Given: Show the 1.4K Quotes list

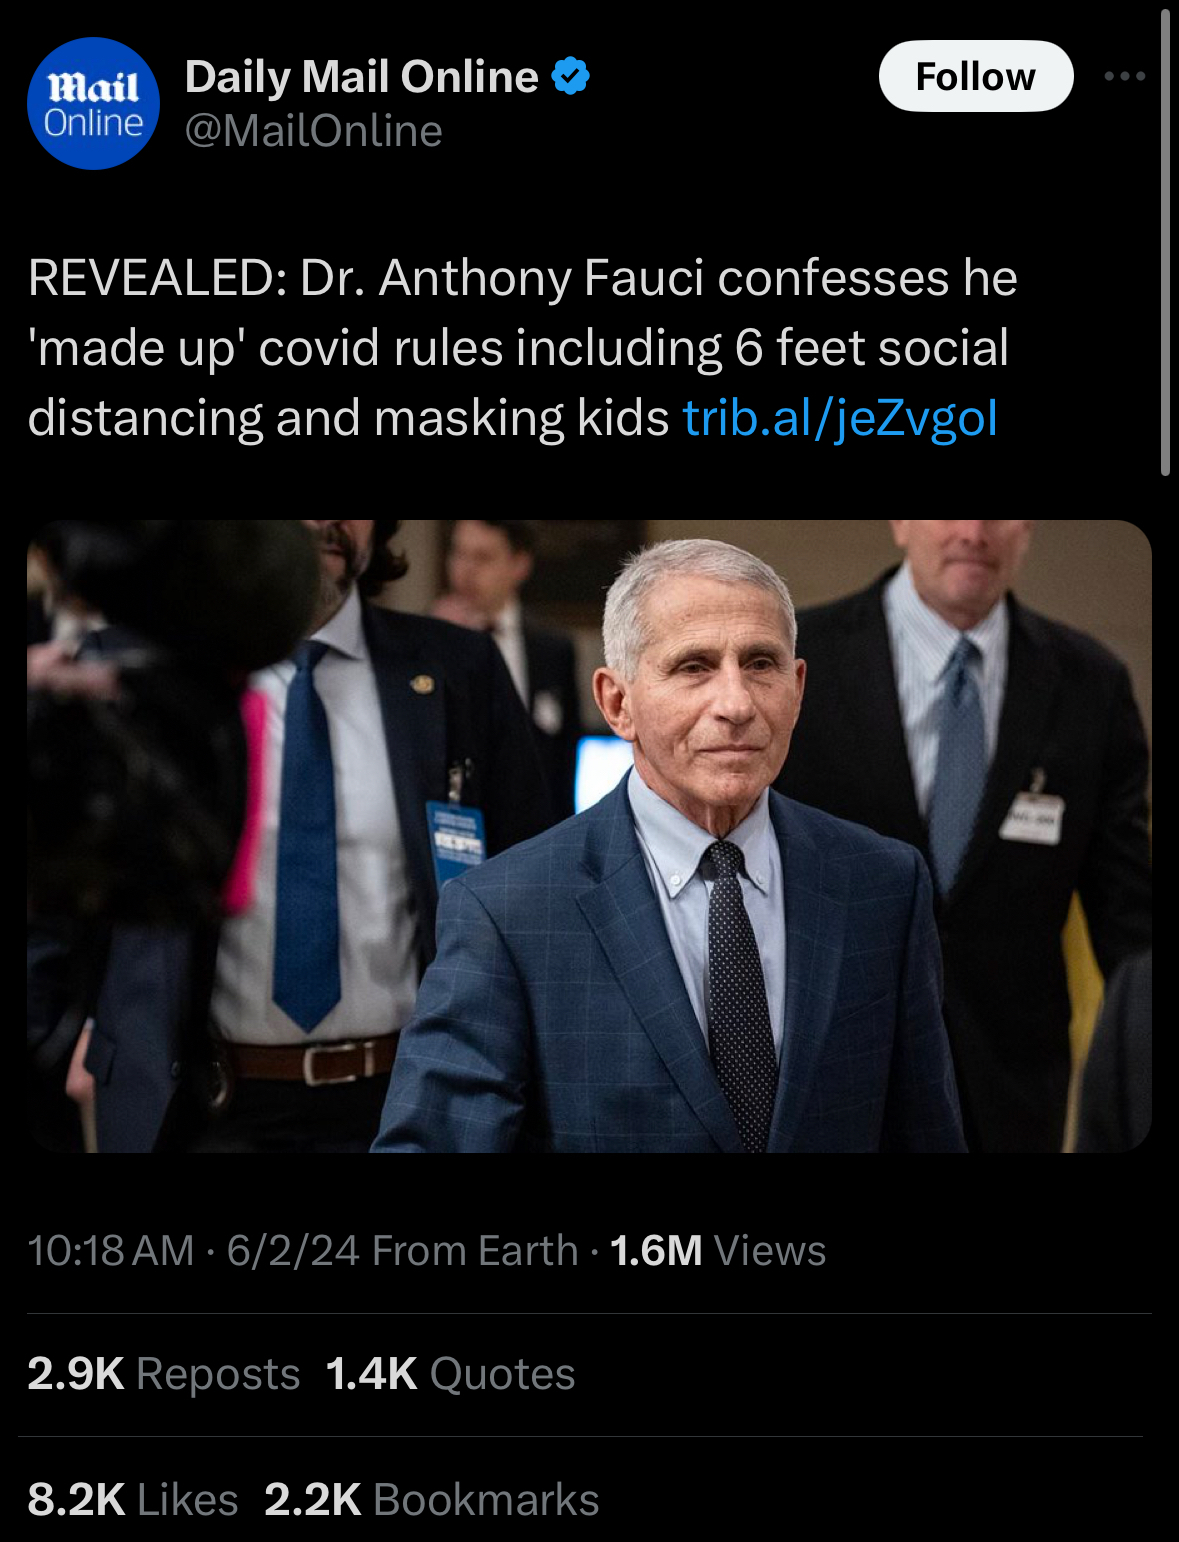Looking at the screenshot, I should (450, 1374).
